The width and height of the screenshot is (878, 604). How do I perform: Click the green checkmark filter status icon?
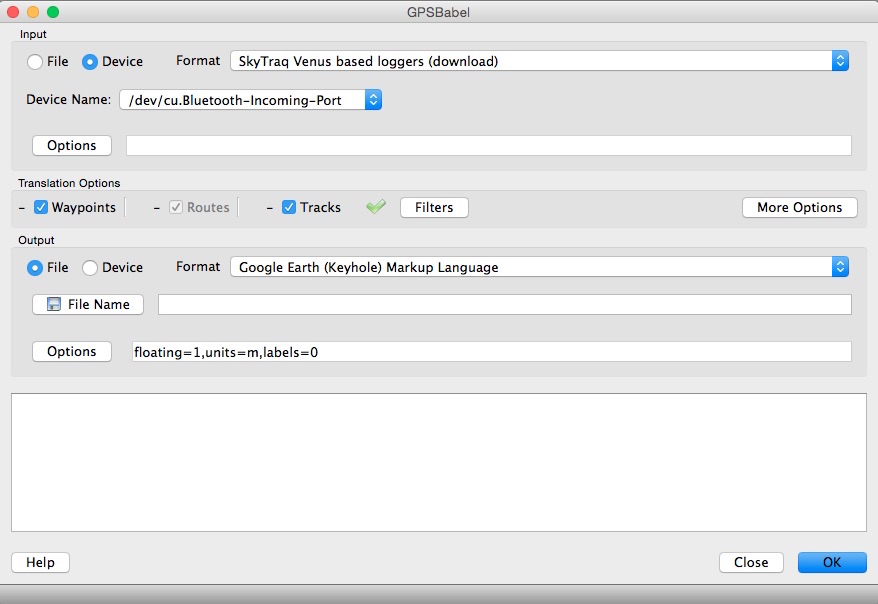point(376,207)
